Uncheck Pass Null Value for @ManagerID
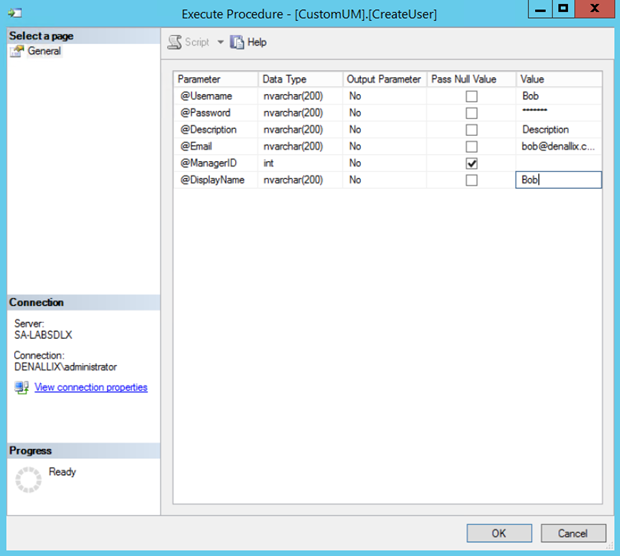Screen dimensions: 620x556 pyautogui.click(x=471, y=163)
